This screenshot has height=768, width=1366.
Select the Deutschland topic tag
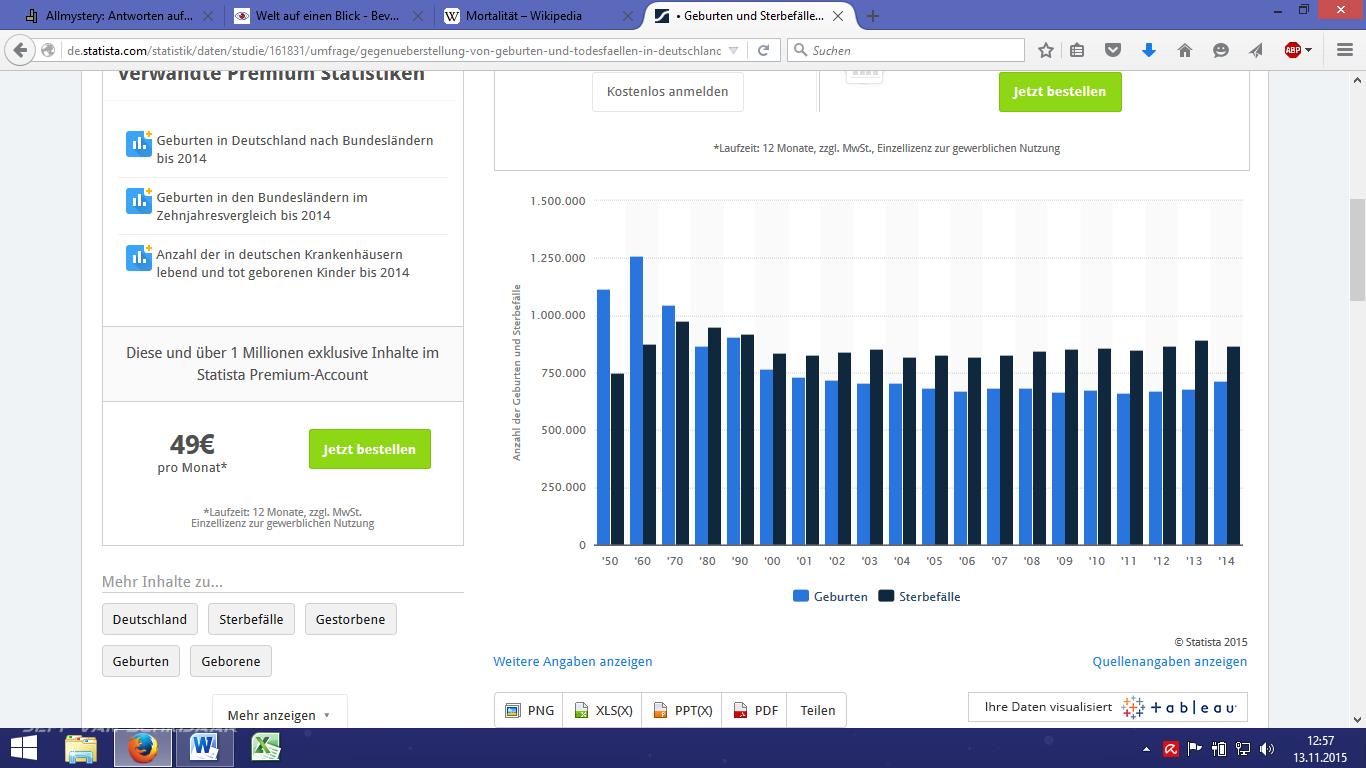[x=150, y=619]
